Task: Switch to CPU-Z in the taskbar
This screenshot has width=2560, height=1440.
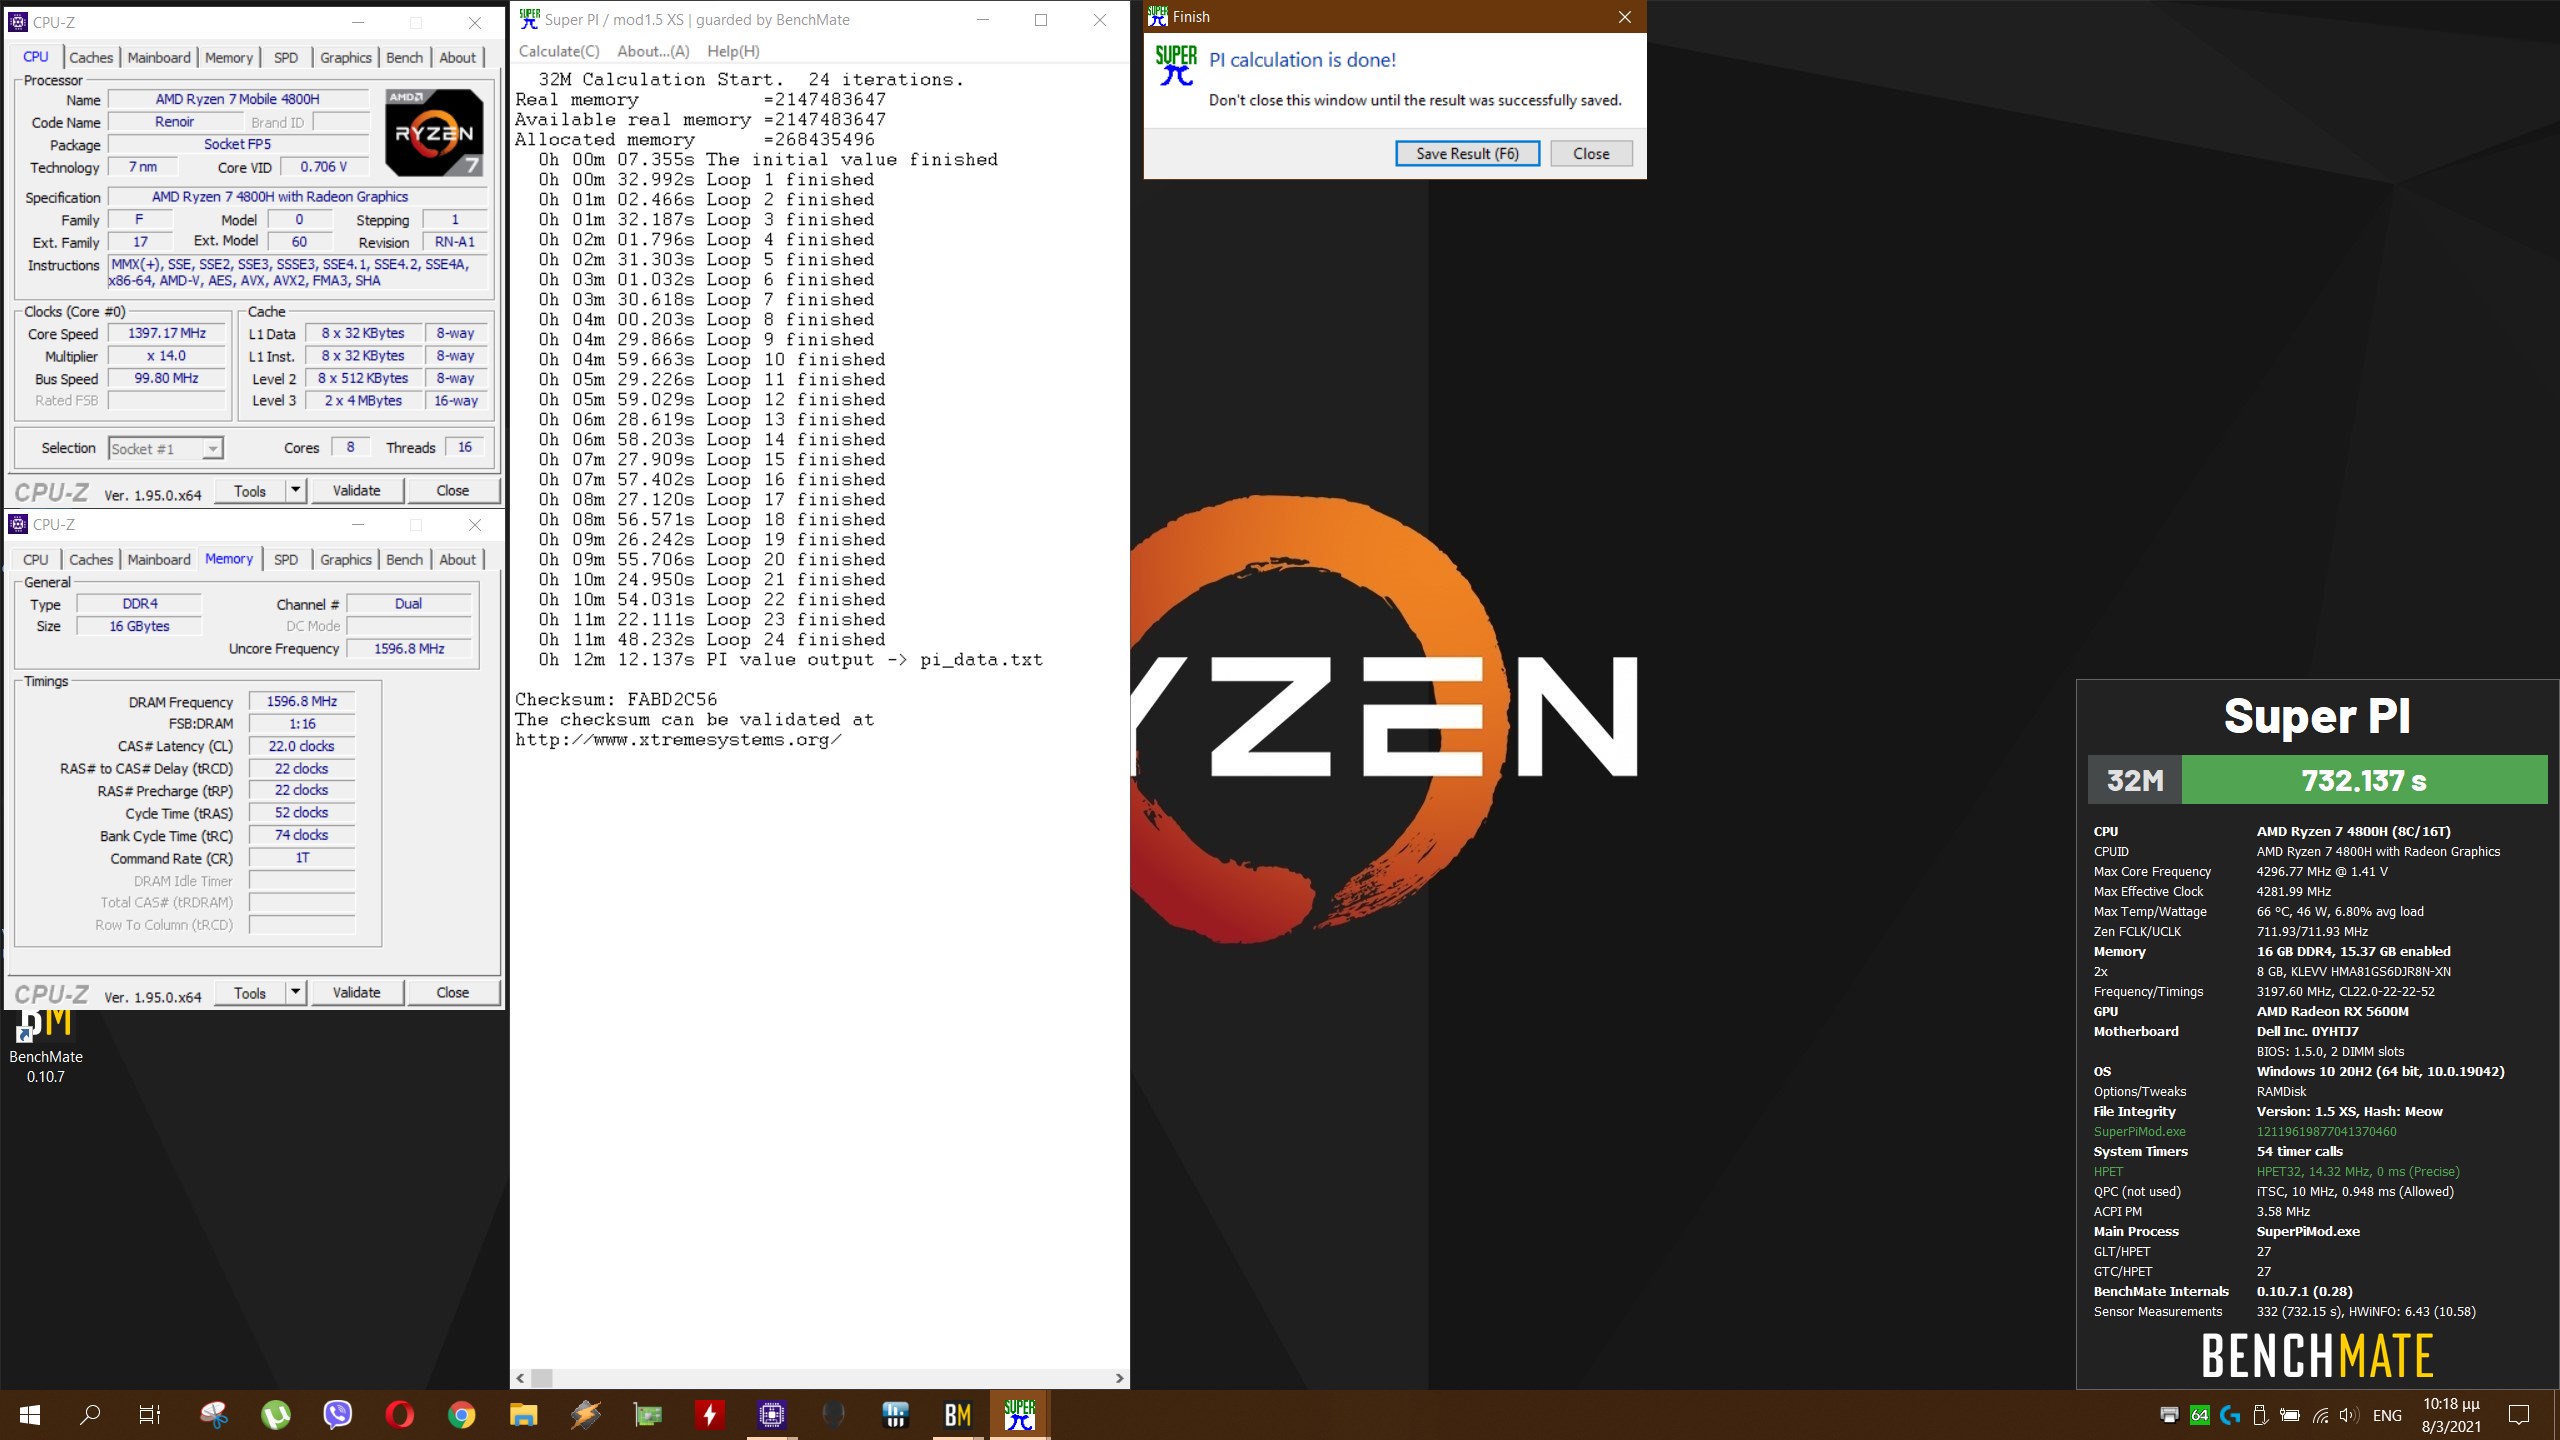Action: [772, 1415]
